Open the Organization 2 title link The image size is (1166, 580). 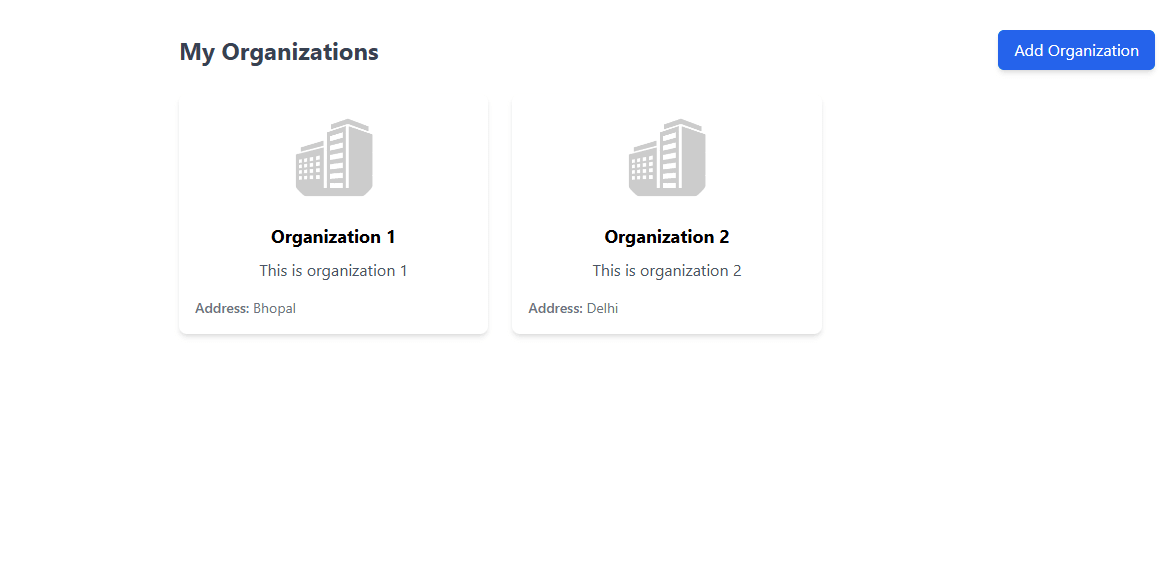(x=667, y=237)
